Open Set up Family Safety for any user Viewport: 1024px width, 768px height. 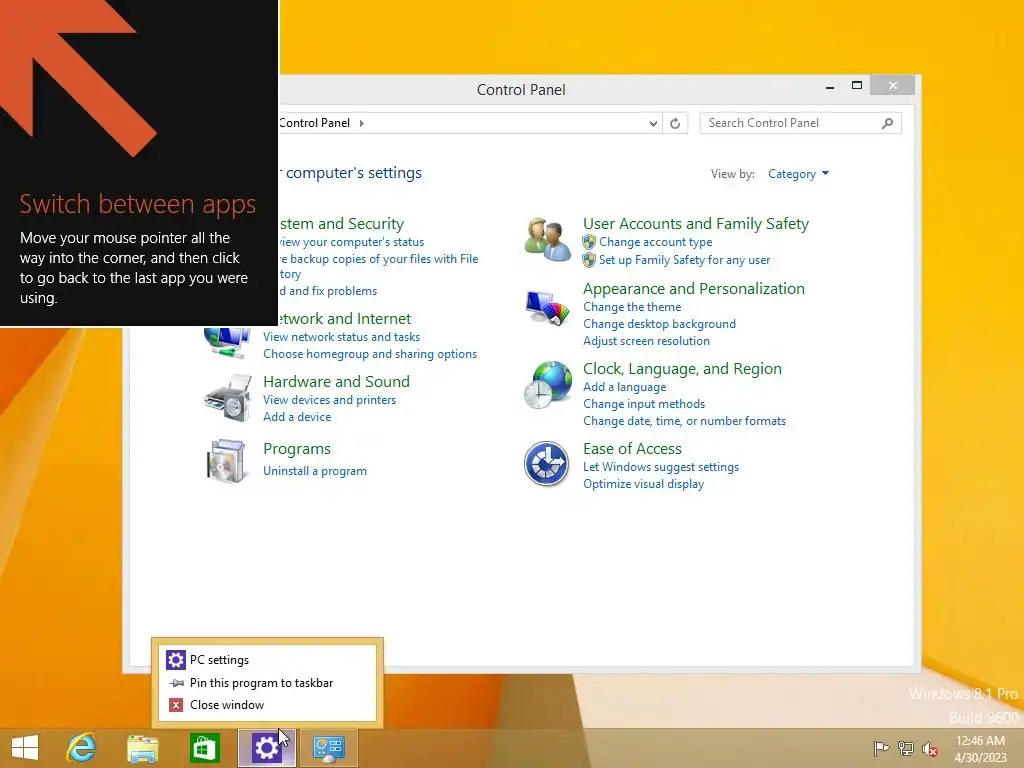pyautogui.click(x=684, y=260)
